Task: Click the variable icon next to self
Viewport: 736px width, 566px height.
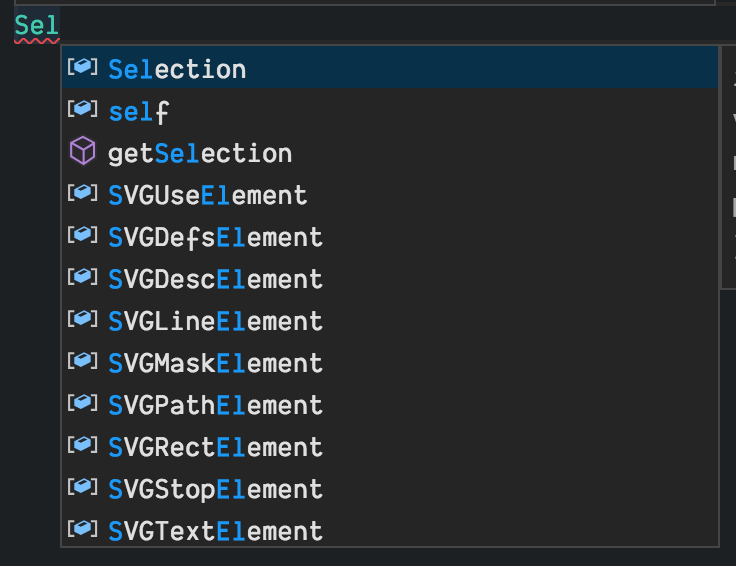Action: pyautogui.click(x=82, y=110)
